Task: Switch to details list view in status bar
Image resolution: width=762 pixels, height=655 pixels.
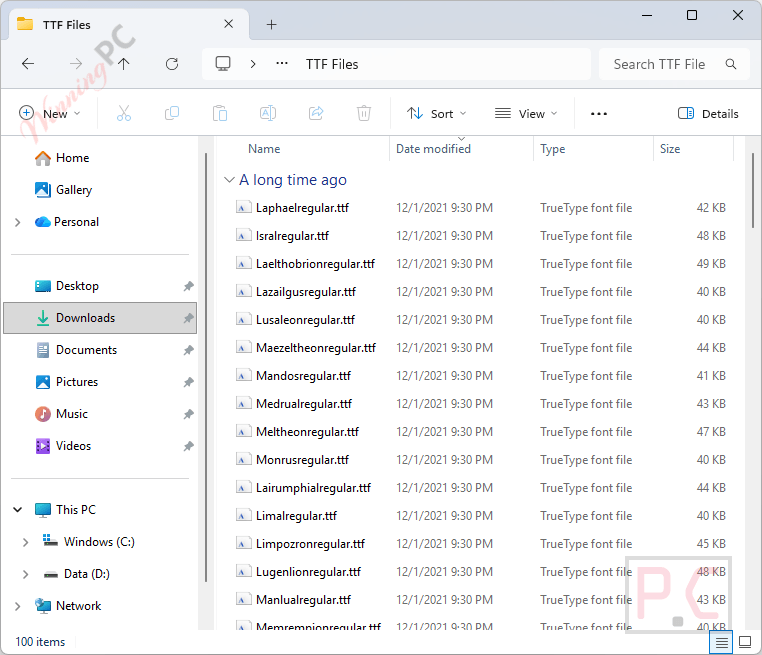Action: tap(722, 642)
